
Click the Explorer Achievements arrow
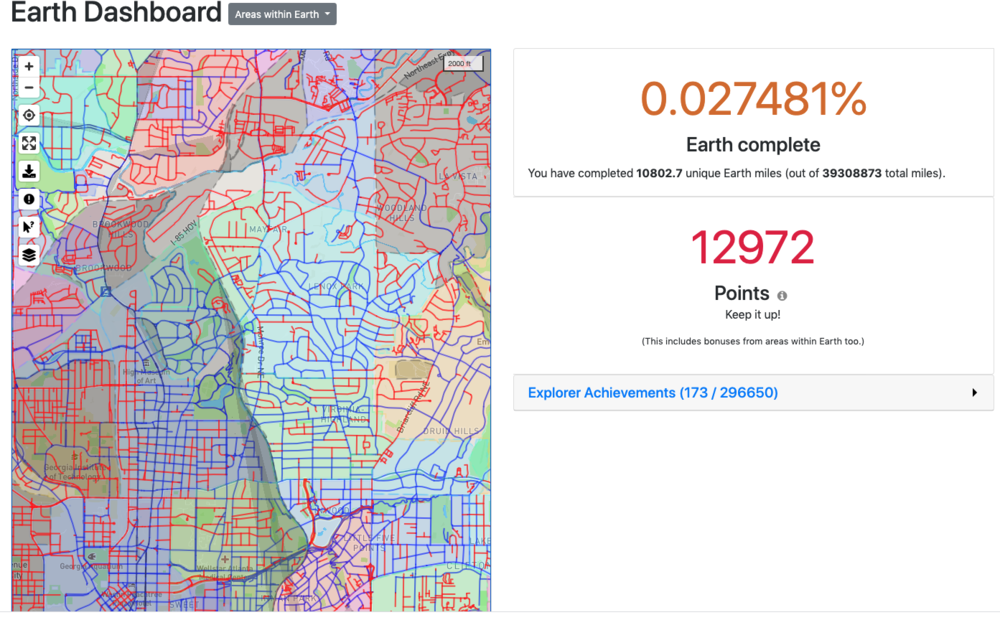click(974, 392)
